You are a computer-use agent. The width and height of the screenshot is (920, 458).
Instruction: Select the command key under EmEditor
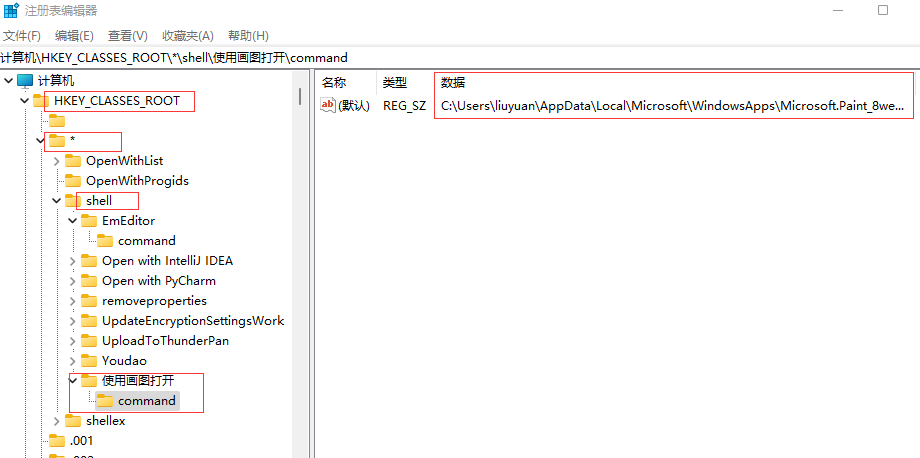point(147,240)
